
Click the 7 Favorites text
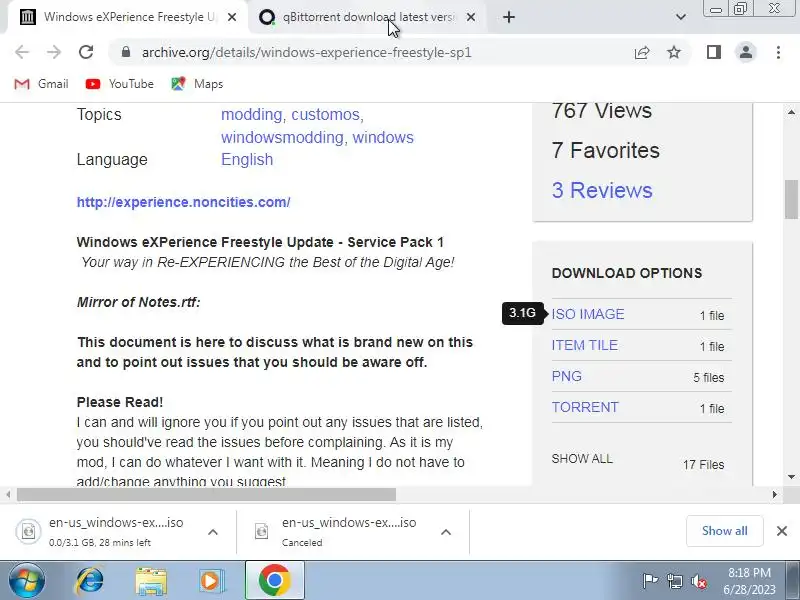(606, 151)
